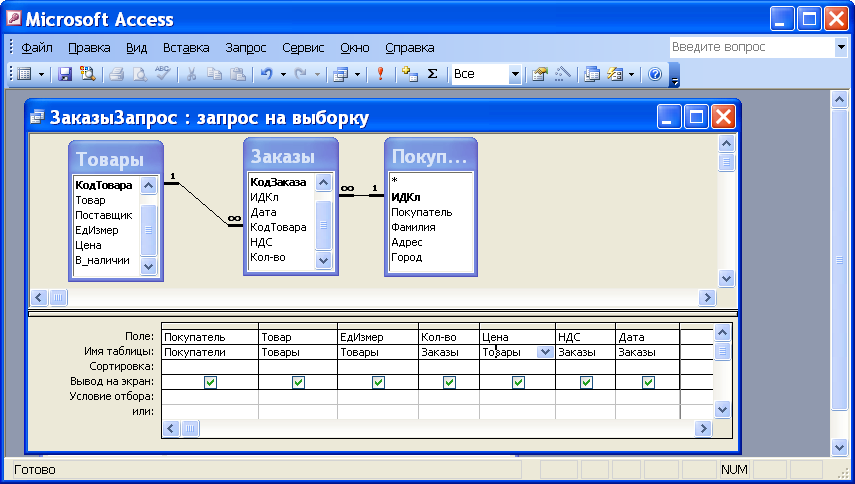Click left arrow of design grid scrollbar
The width and height of the screenshot is (855, 484).
coord(171,428)
